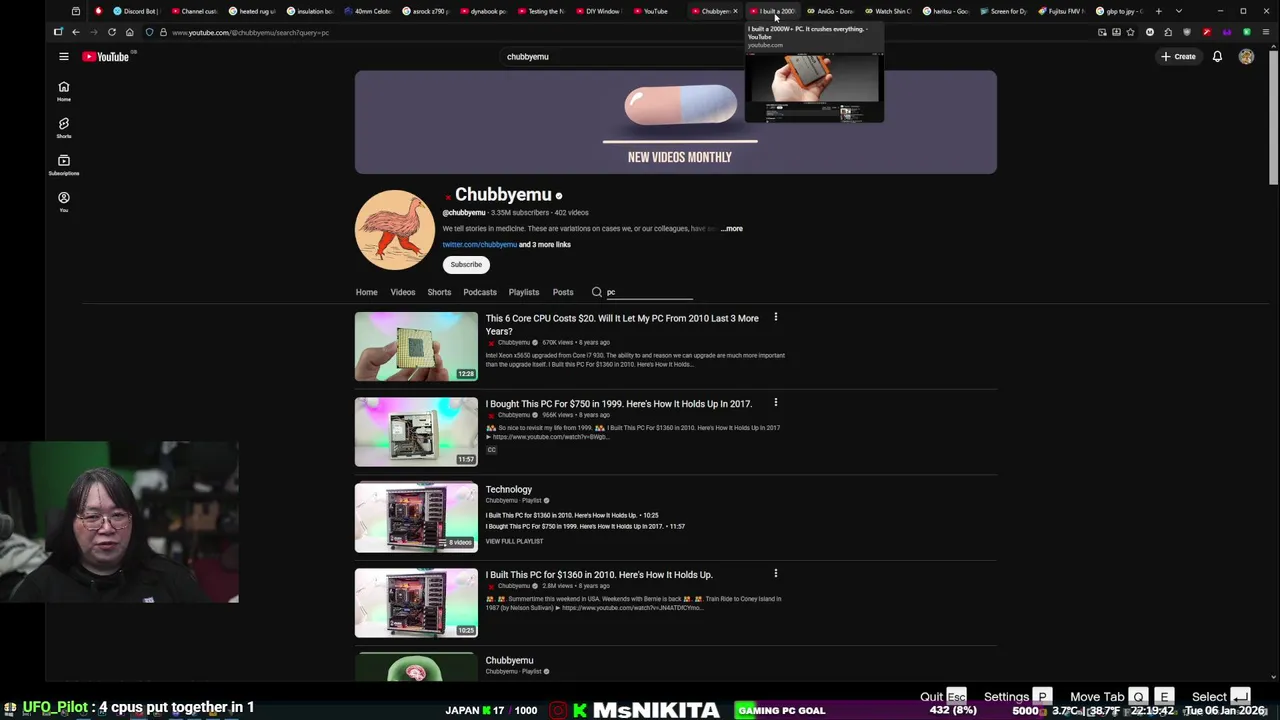Viewport: 1280px width, 720px height.
Task: Open the Technology playlist thumbnail
Action: tap(416, 518)
